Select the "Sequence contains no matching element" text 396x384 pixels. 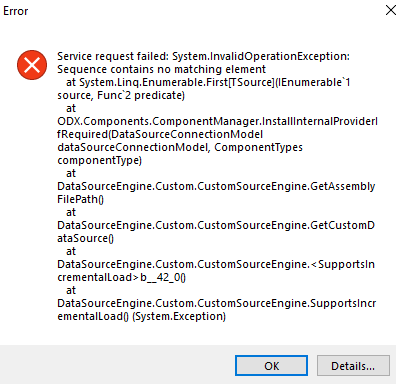pyautogui.click(x=161, y=69)
